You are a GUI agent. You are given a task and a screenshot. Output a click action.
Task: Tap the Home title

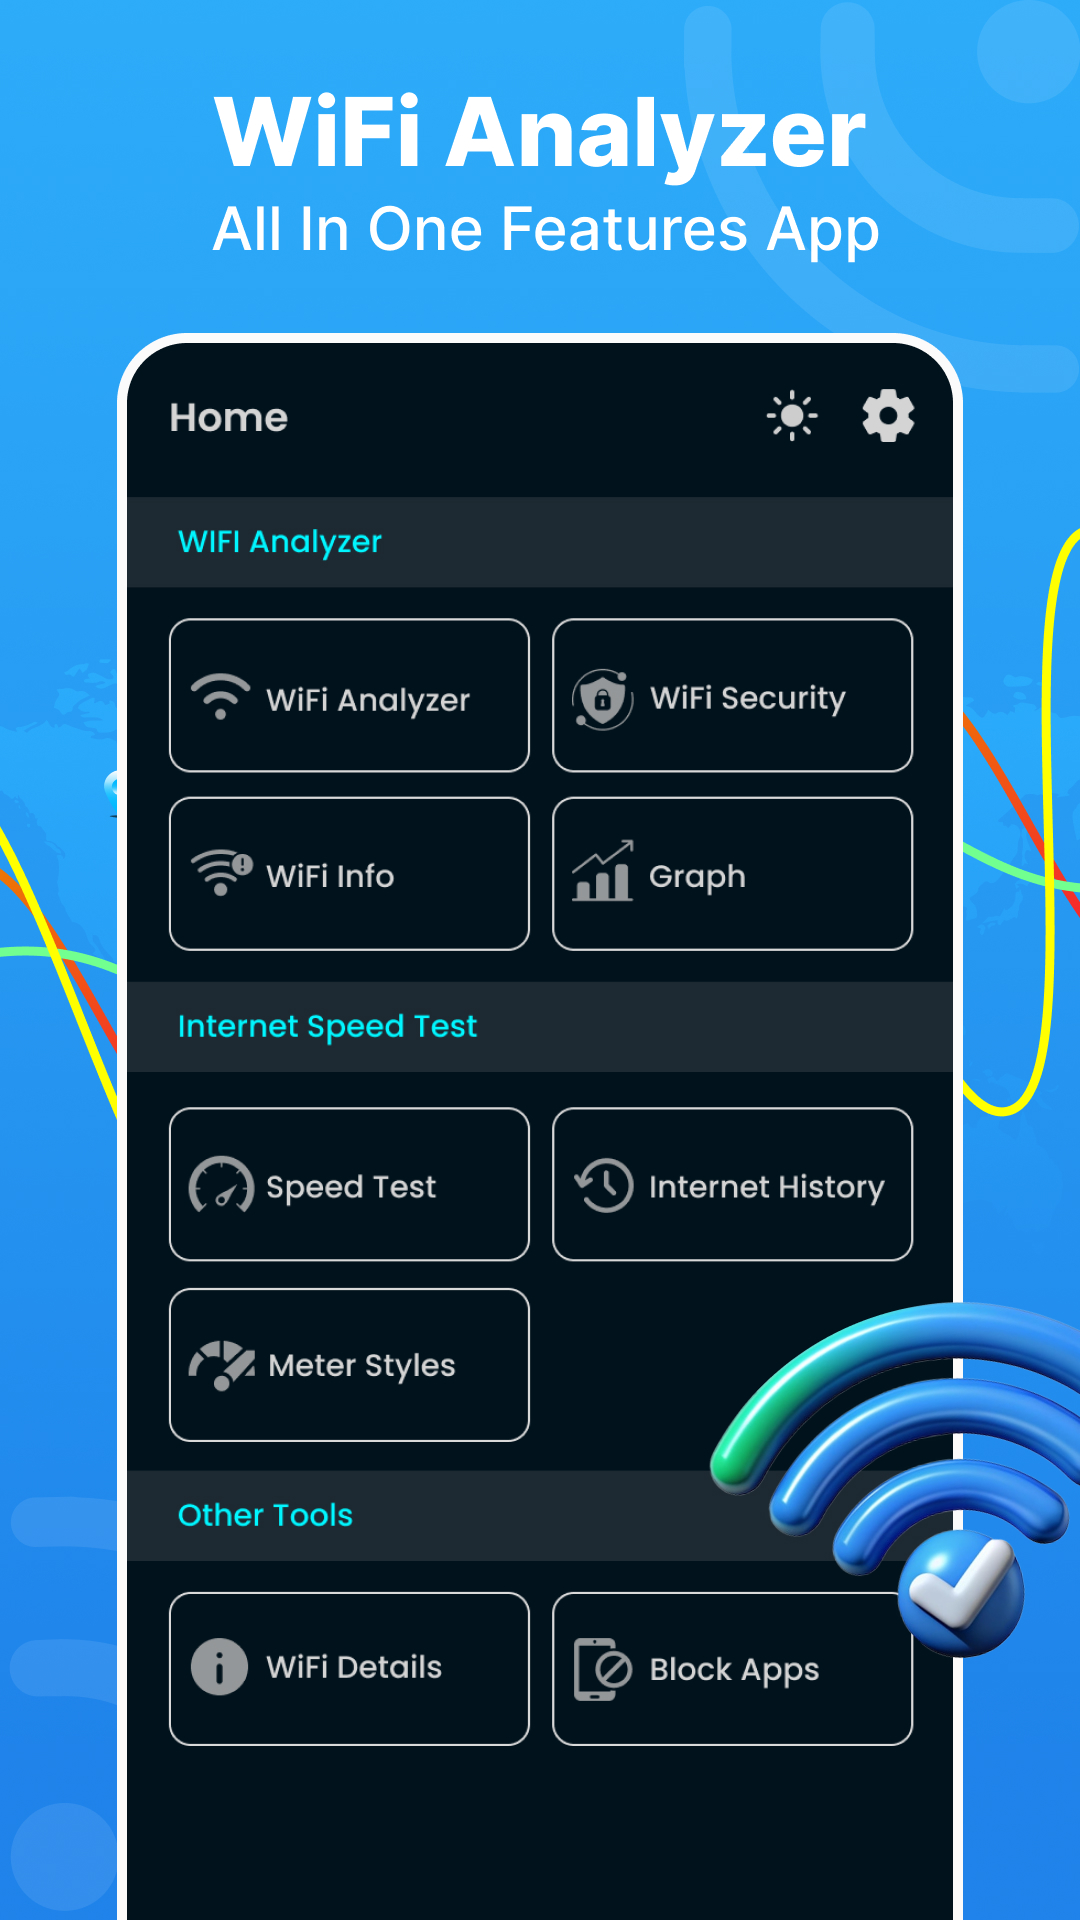[228, 418]
